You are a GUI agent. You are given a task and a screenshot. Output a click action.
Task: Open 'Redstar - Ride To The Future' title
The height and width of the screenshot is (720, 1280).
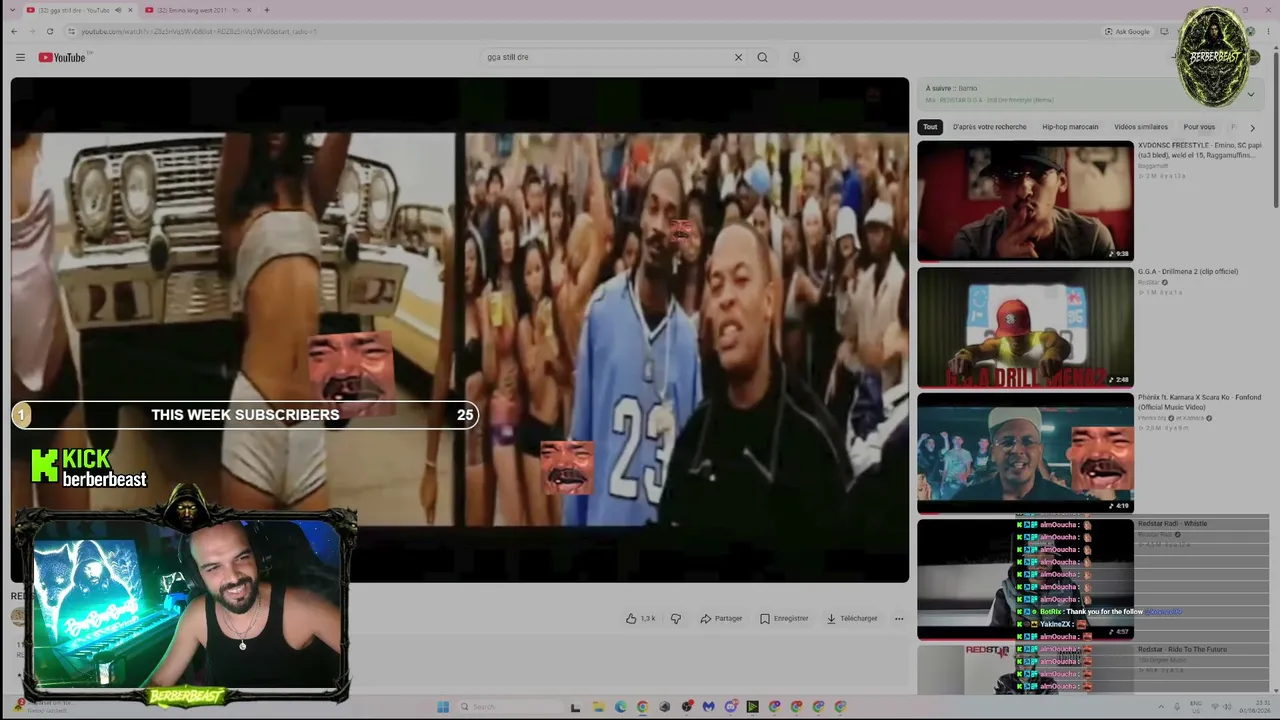[1182, 649]
